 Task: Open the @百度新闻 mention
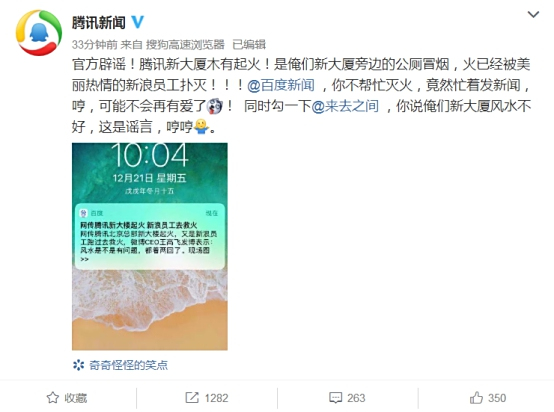click(x=281, y=85)
